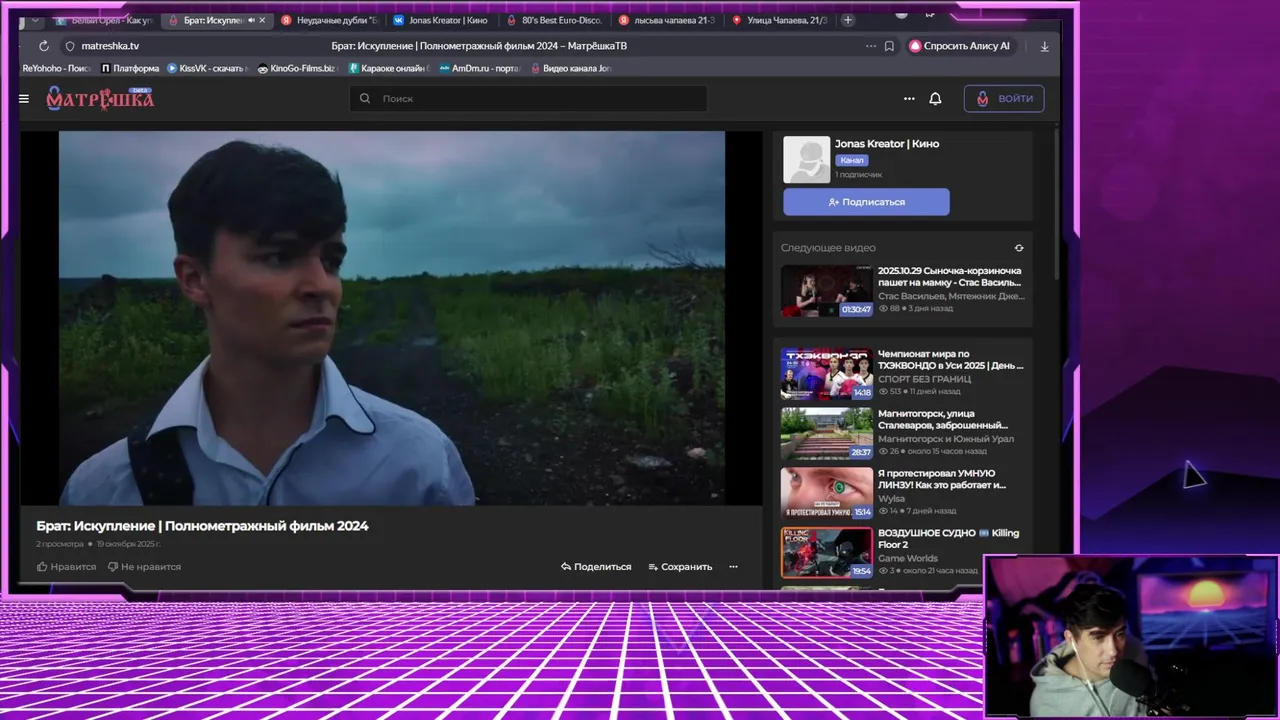Image resolution: width=1280 pixels, height=720 pixels.
Task: Click the video player frame
Action: point(391,318)
